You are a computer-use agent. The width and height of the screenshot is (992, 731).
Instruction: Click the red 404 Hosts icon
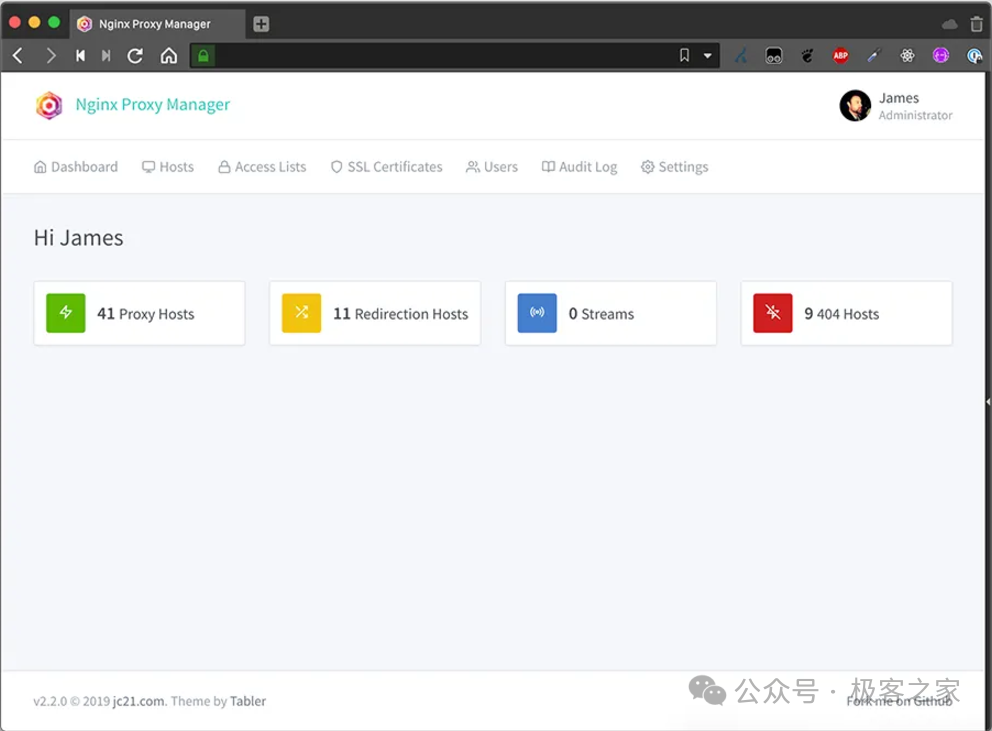(x=772, y=313)
